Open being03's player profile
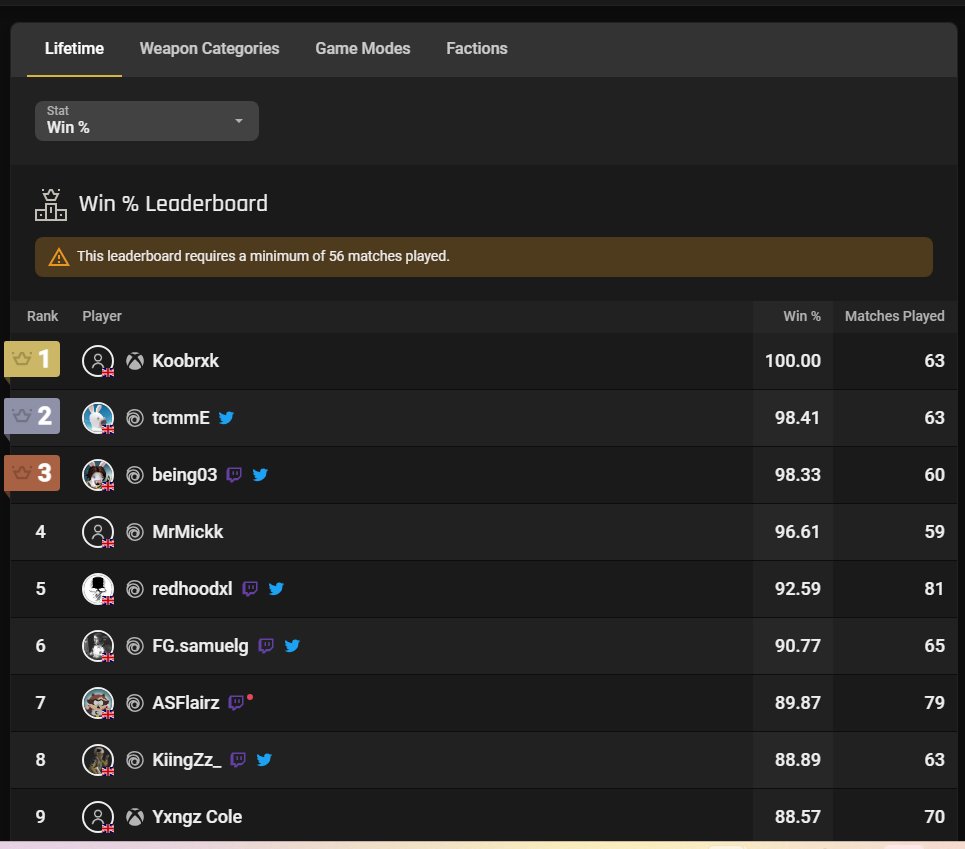965x849 pixels. pyautogui.click(x=185, y=475)
